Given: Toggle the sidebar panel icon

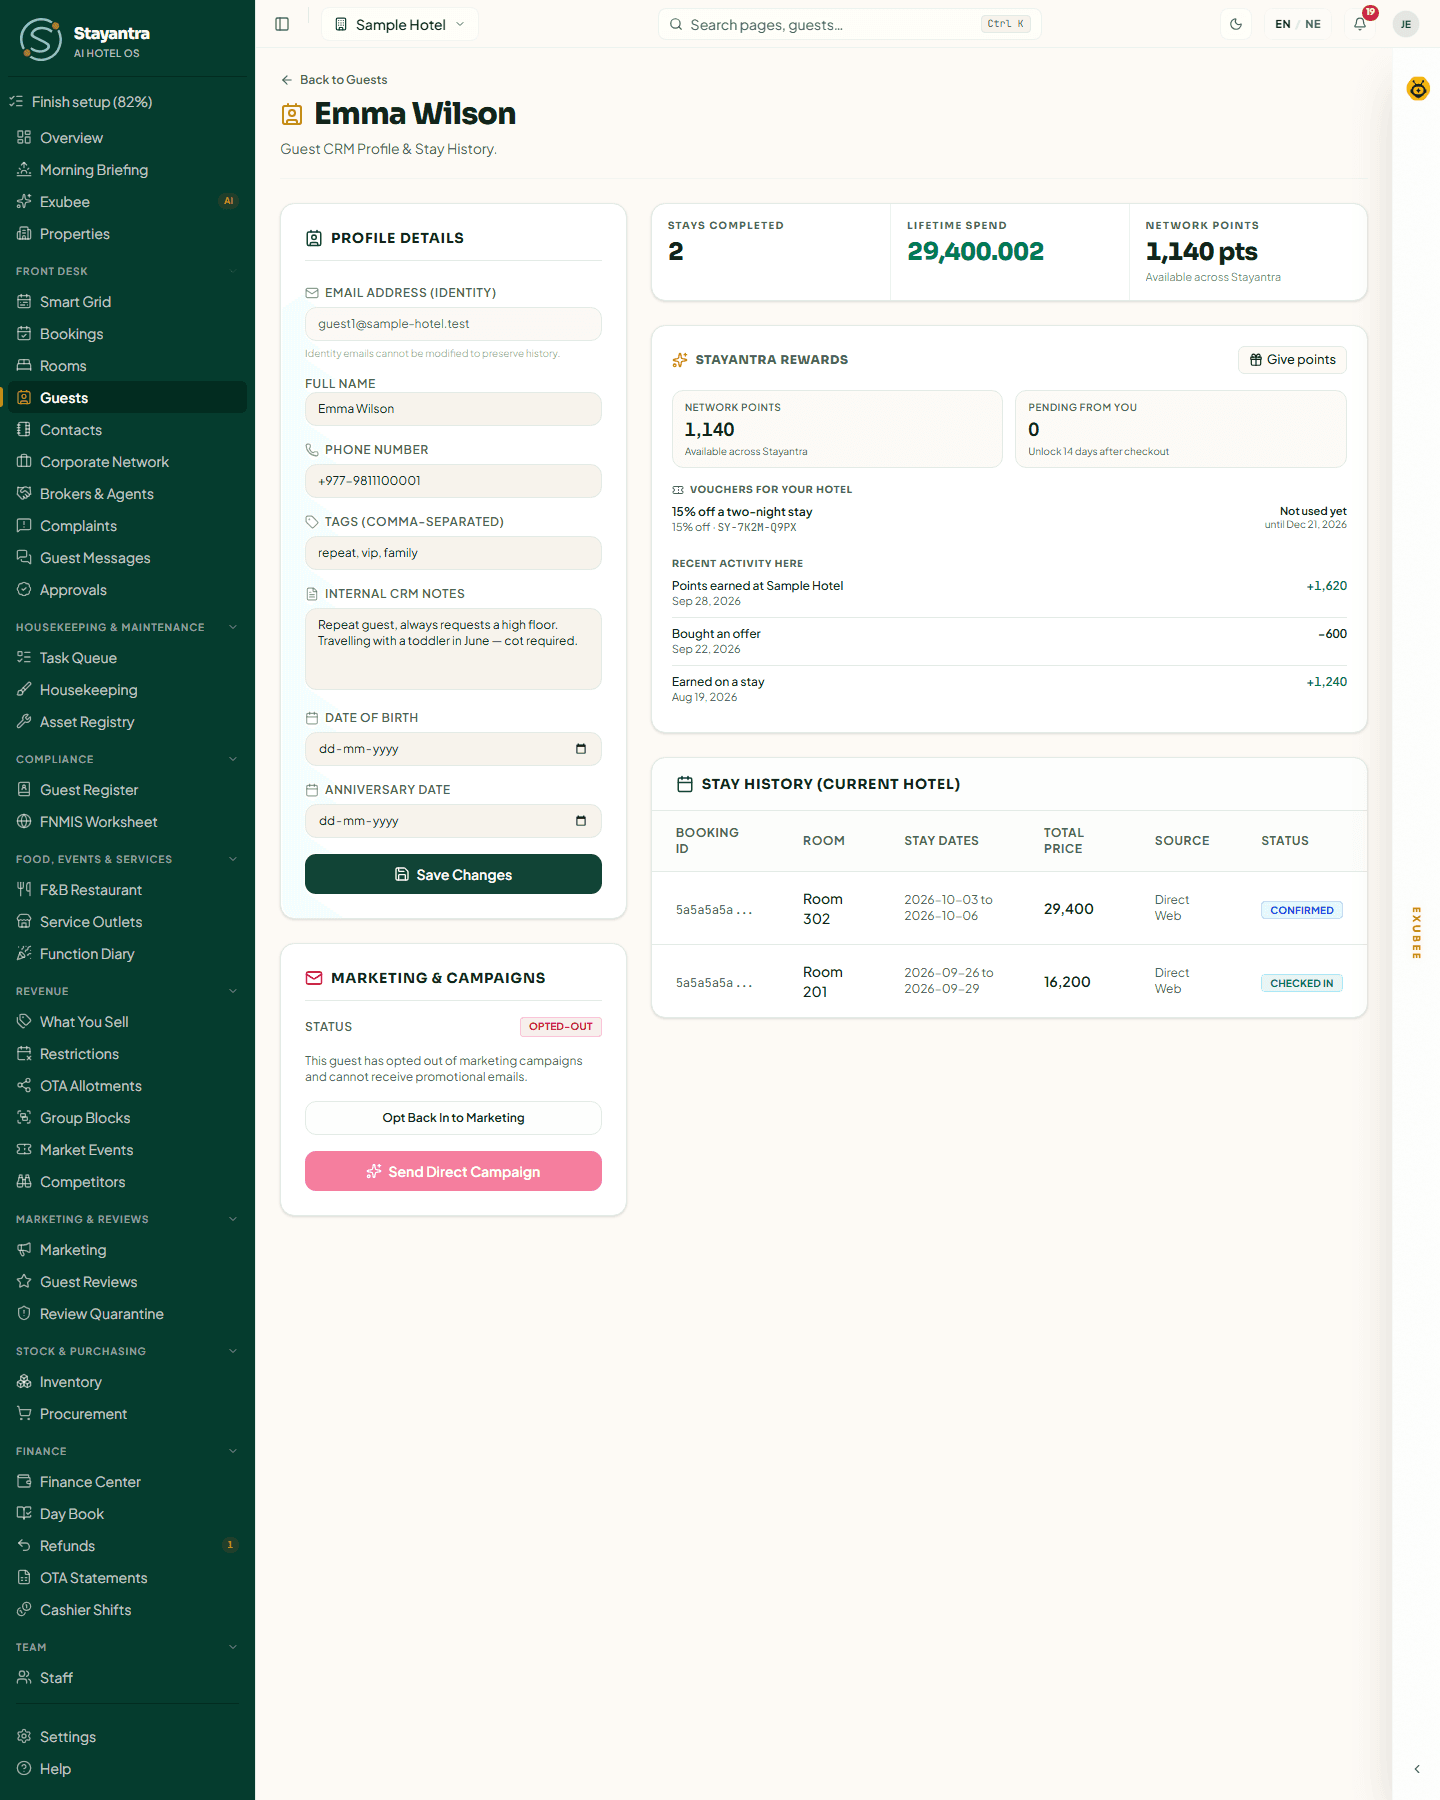Looking at the screenshot, I should click(x=282, y=24).
